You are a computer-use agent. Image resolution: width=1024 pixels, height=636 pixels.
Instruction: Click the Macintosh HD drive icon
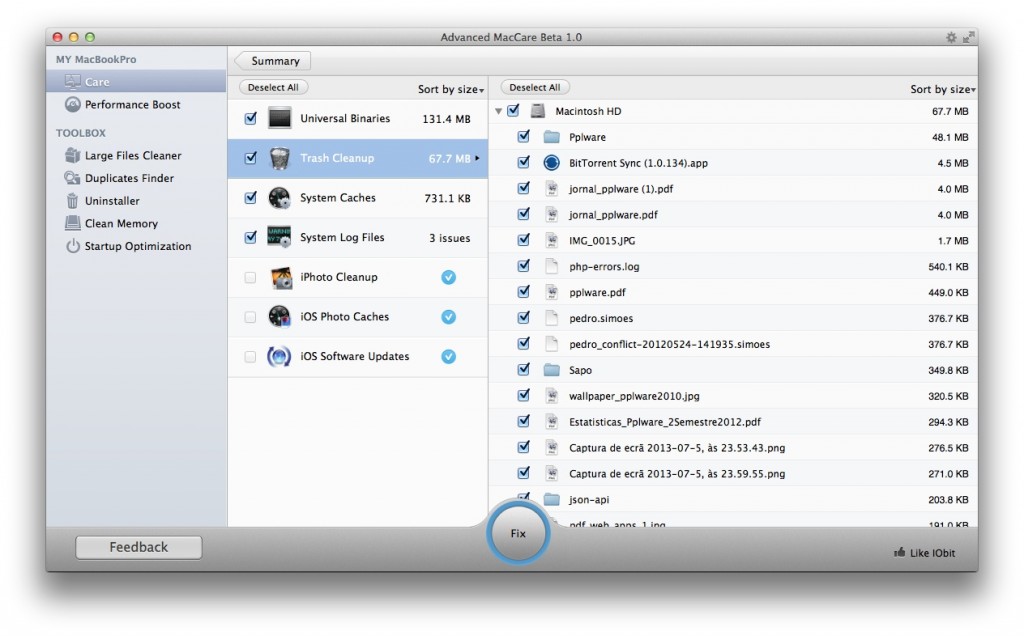pos(537,111)
